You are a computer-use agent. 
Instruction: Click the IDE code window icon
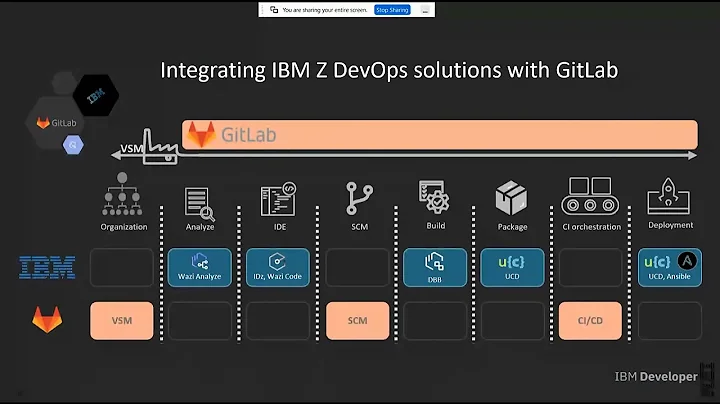pyautogui.click(x=278, y=199)
